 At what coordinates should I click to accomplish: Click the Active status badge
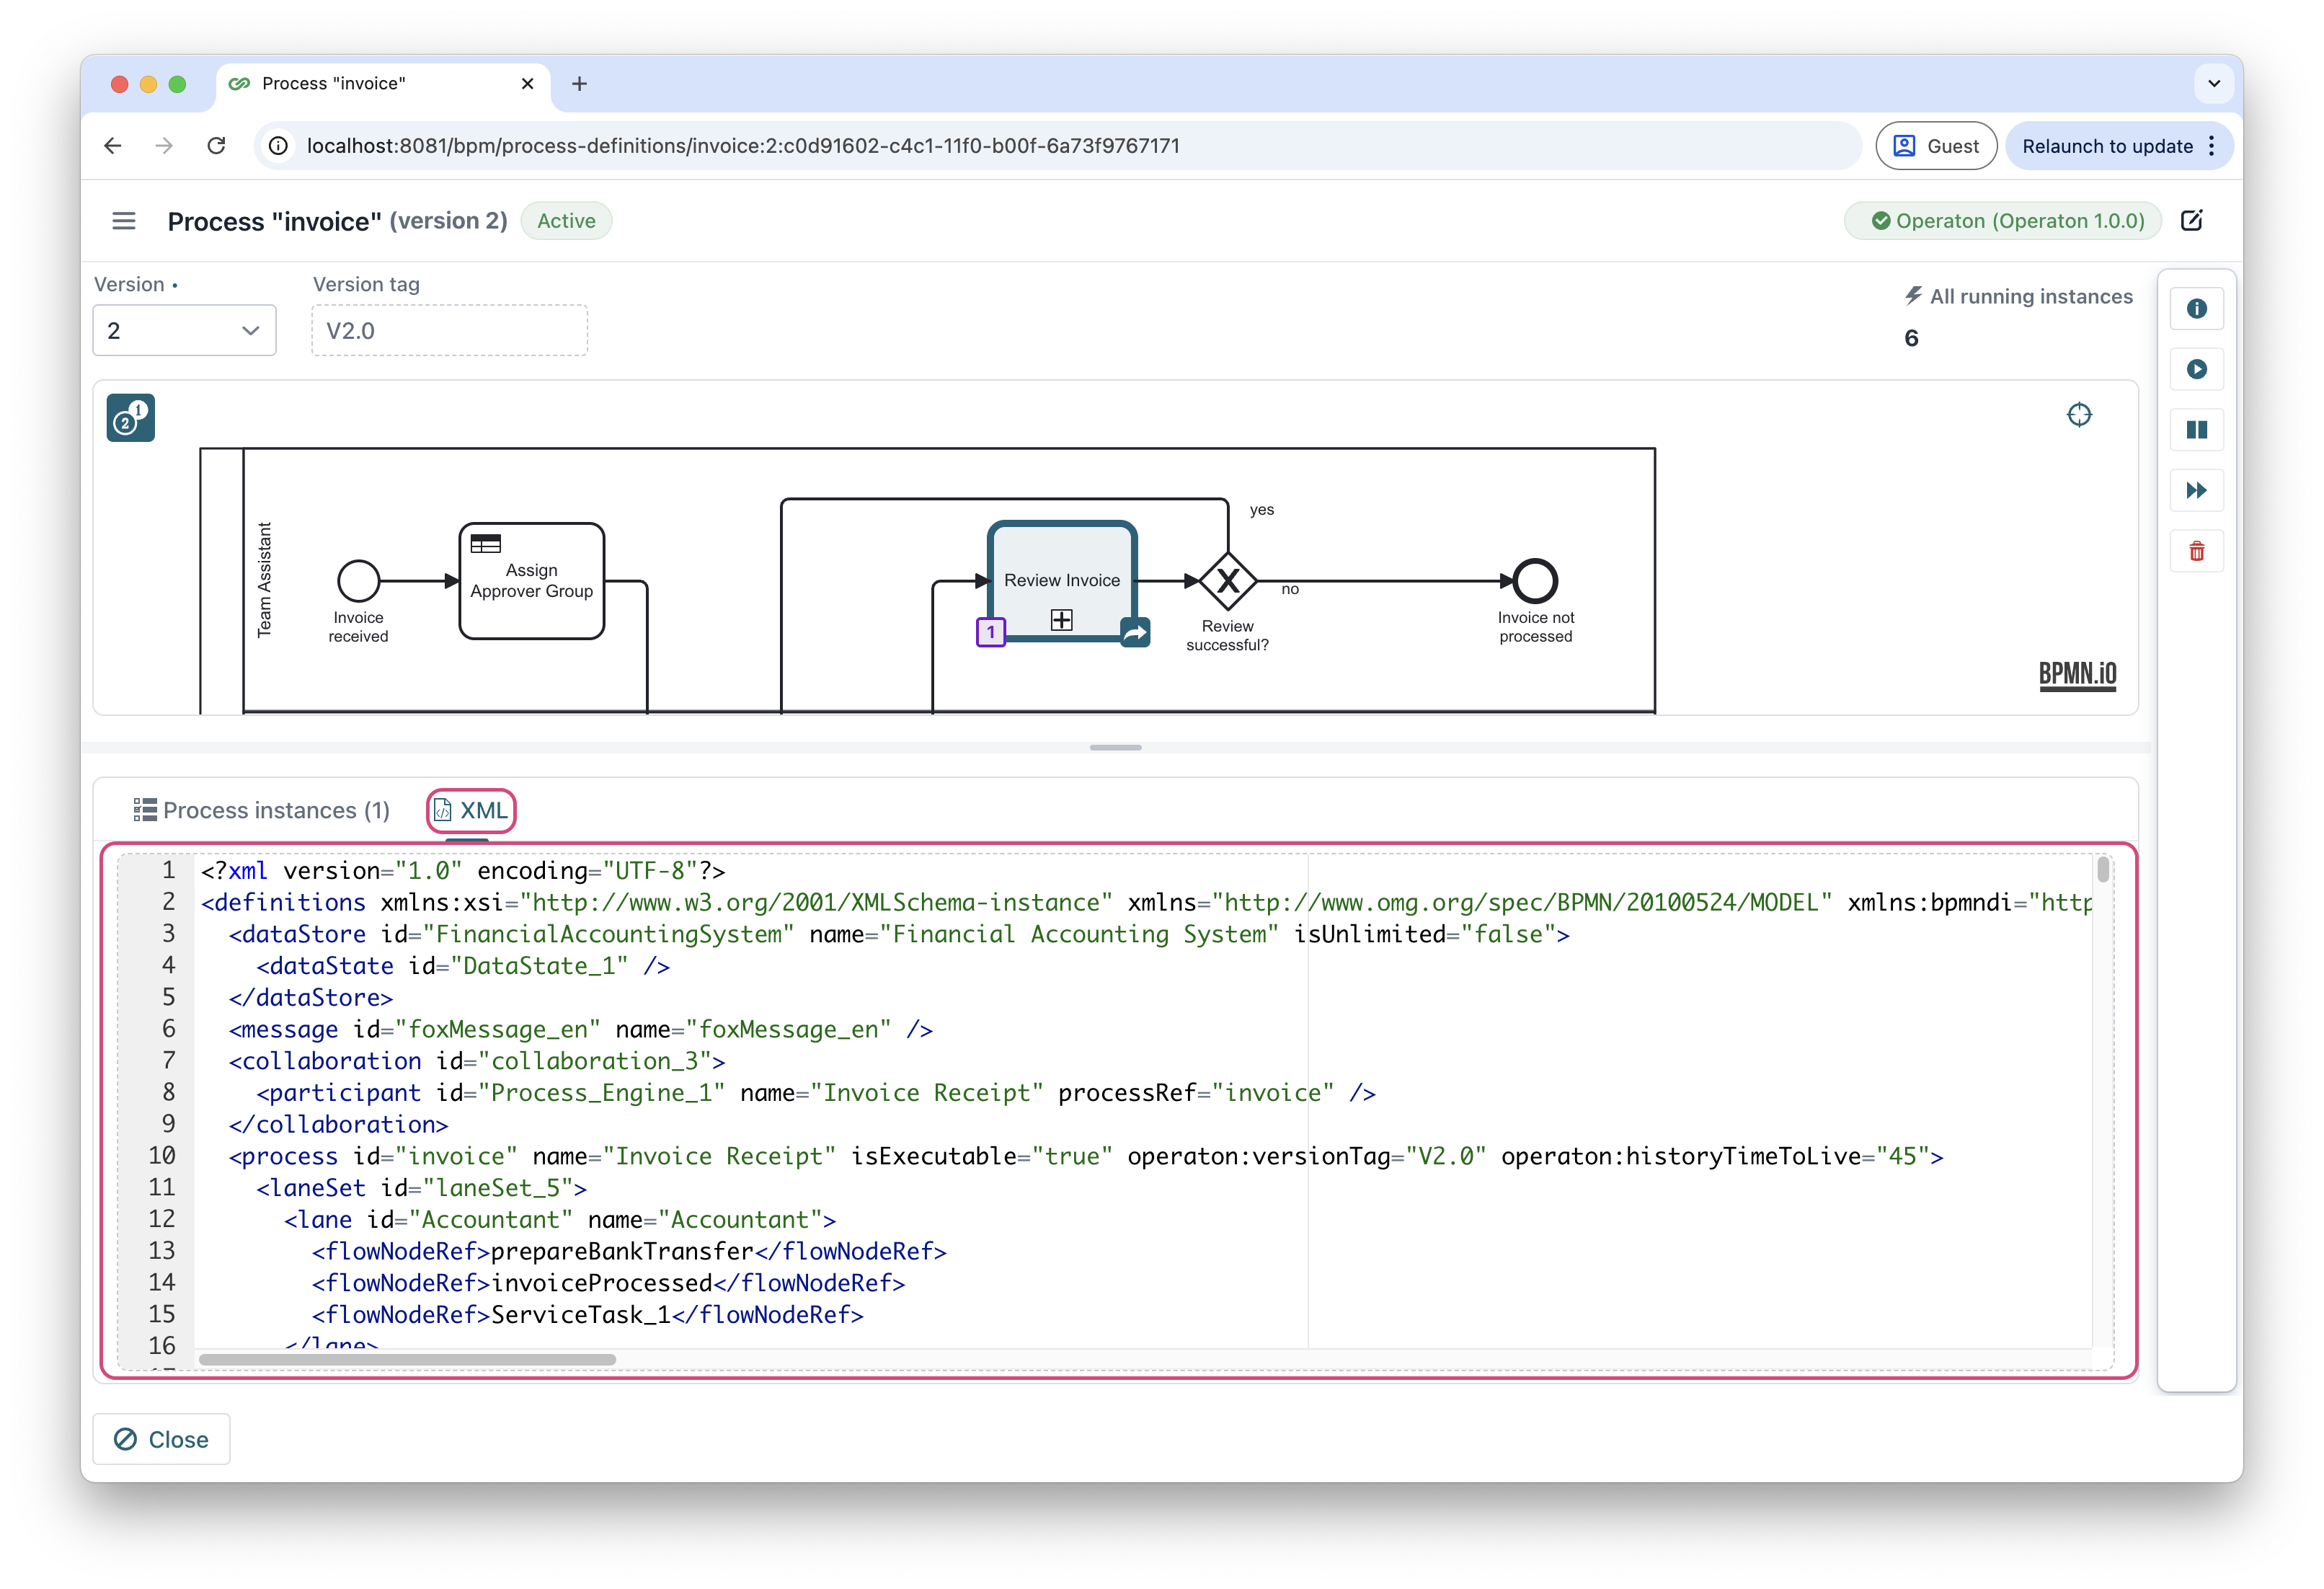point(566,220)
